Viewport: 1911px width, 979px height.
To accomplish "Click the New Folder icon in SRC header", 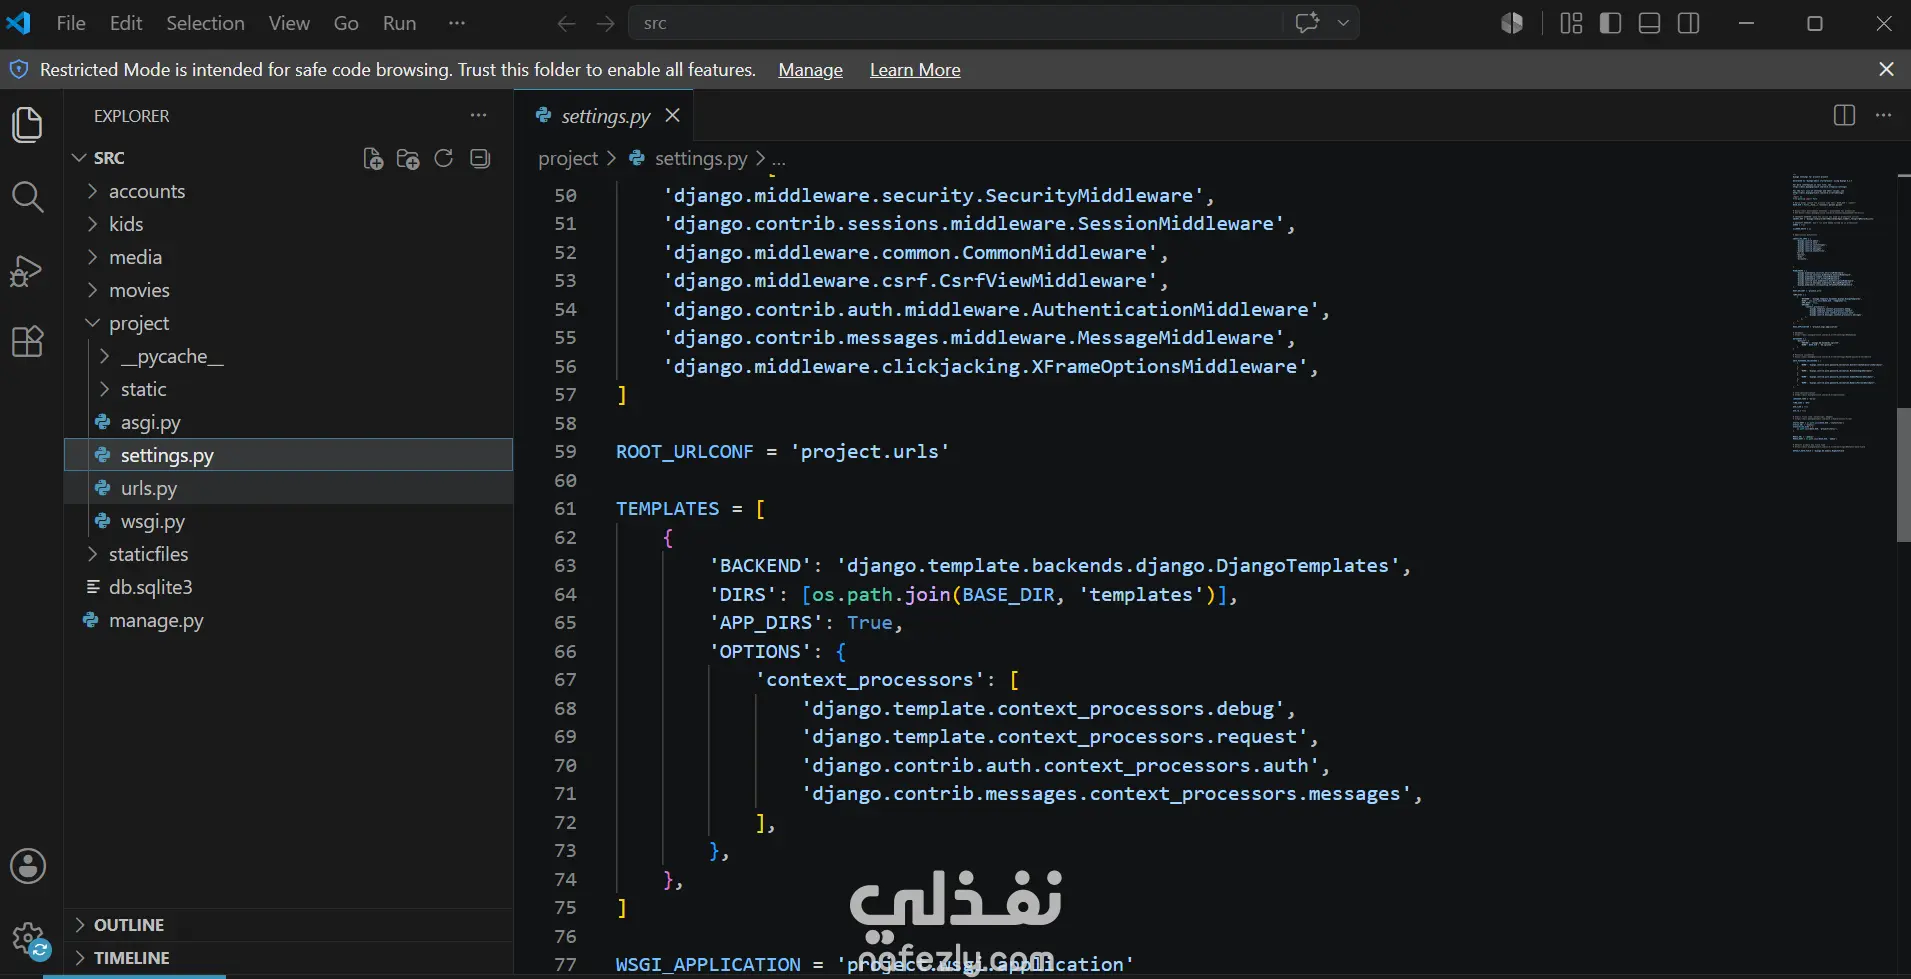I will tap(408, 158).
